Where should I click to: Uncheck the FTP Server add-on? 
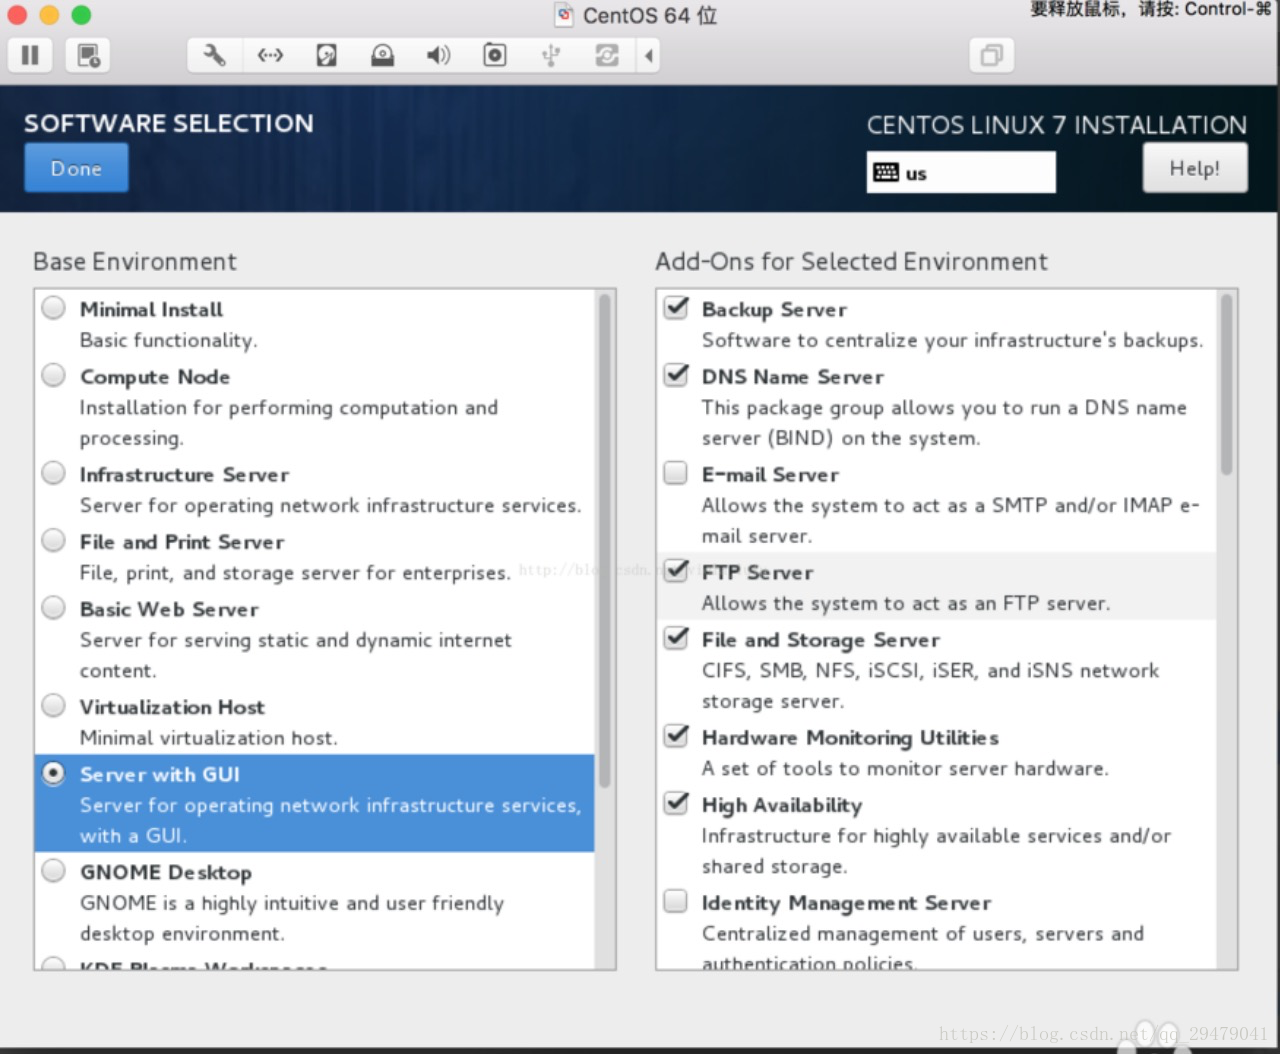pos(677,570)
